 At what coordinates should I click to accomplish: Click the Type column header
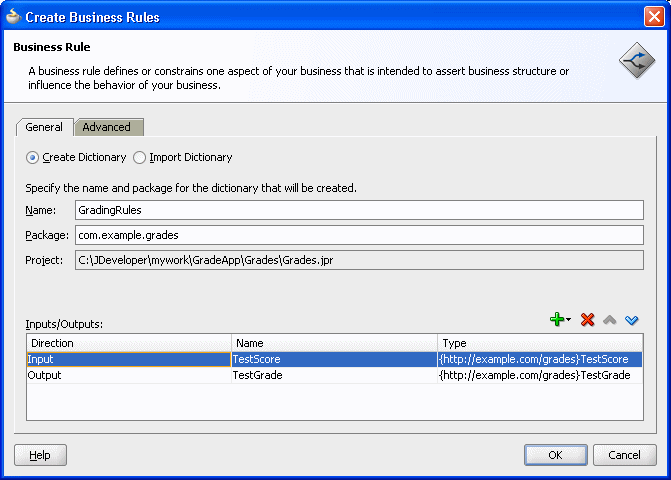(x=540, y=343)
